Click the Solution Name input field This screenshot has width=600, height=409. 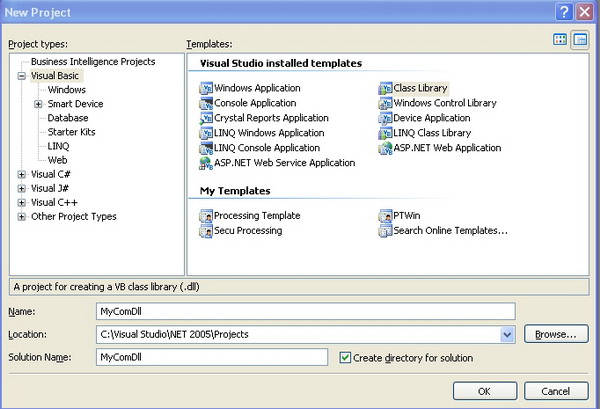click(x=212, y=357)
